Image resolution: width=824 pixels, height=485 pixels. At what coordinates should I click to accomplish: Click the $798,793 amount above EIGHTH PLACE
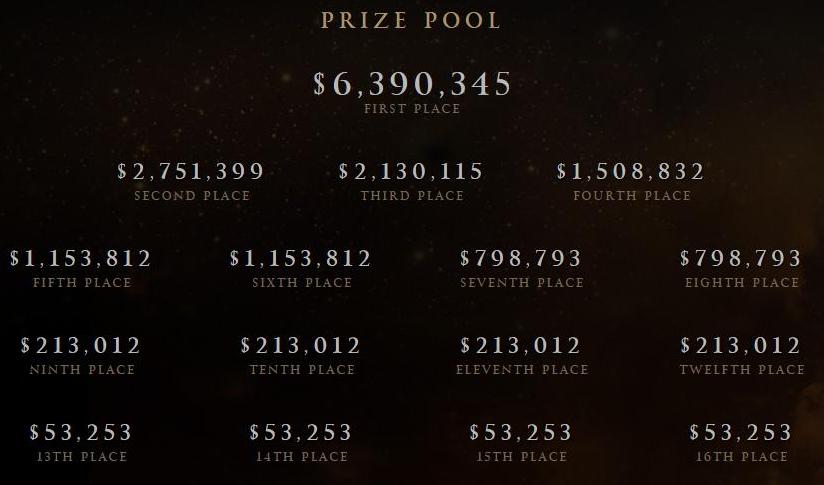coord(740,259)
